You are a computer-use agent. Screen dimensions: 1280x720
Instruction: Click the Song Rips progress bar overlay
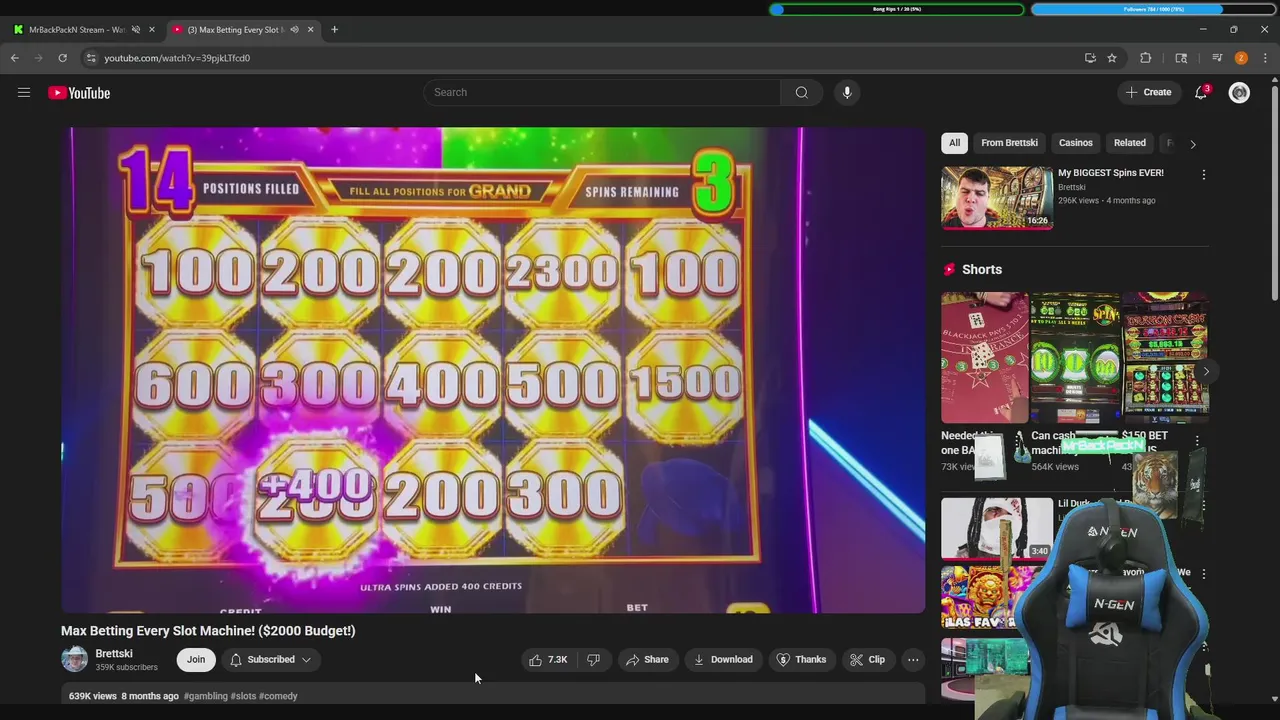coord(897,9)
